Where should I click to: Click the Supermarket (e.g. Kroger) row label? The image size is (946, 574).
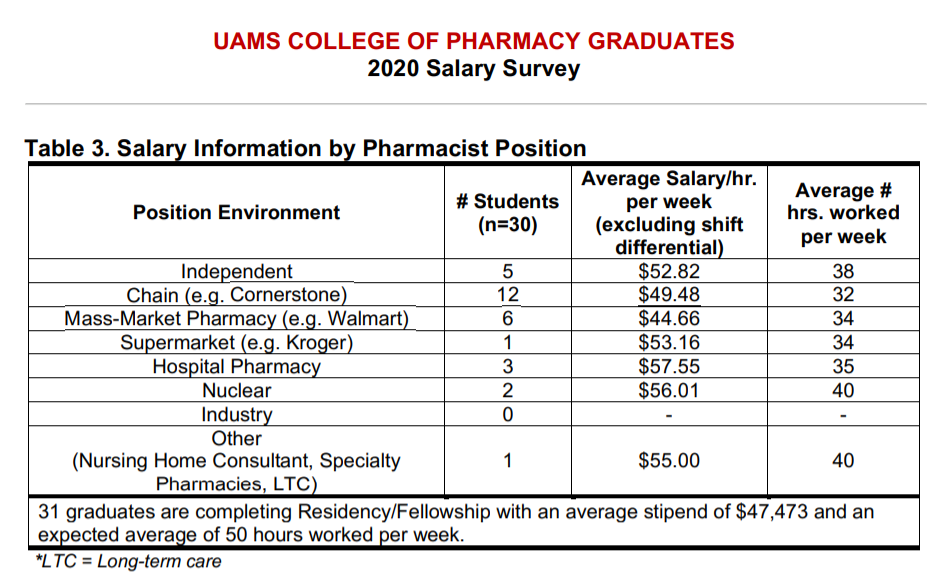tap(236, 342)
